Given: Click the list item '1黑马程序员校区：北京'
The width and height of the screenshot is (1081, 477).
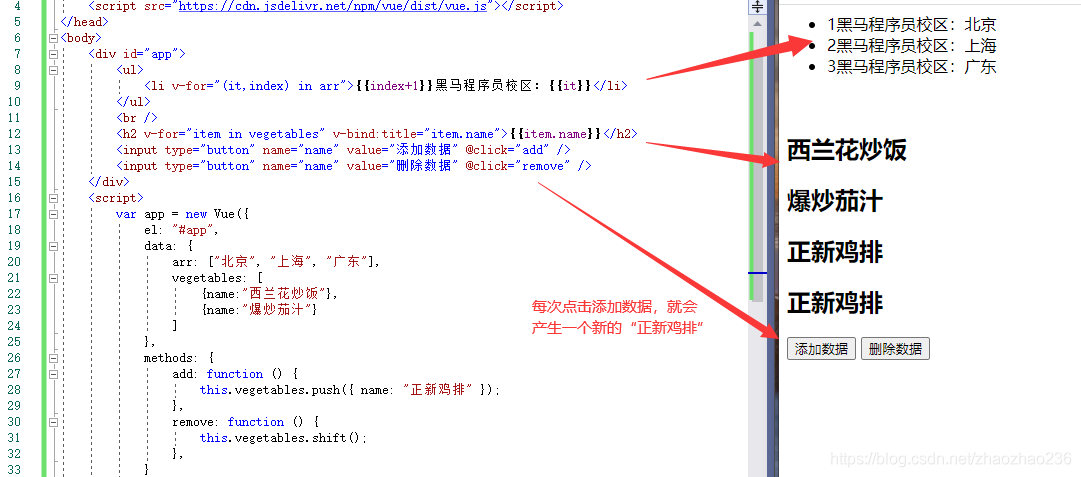Looking at the screenshot, I should click(912, 26).
